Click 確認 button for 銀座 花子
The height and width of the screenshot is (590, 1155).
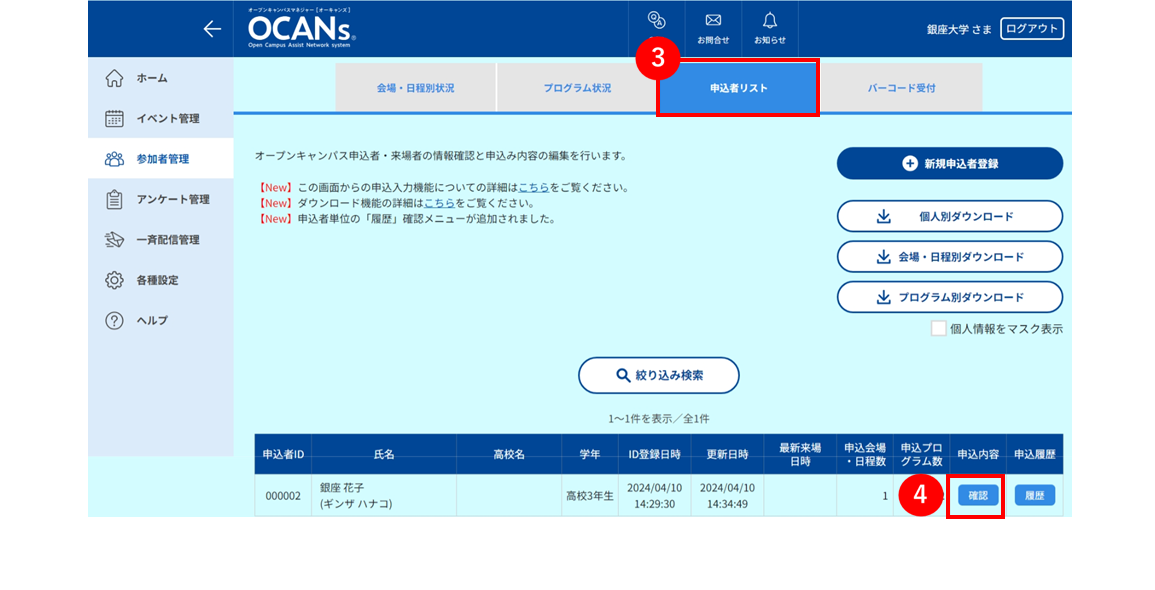tap(977, 496)
